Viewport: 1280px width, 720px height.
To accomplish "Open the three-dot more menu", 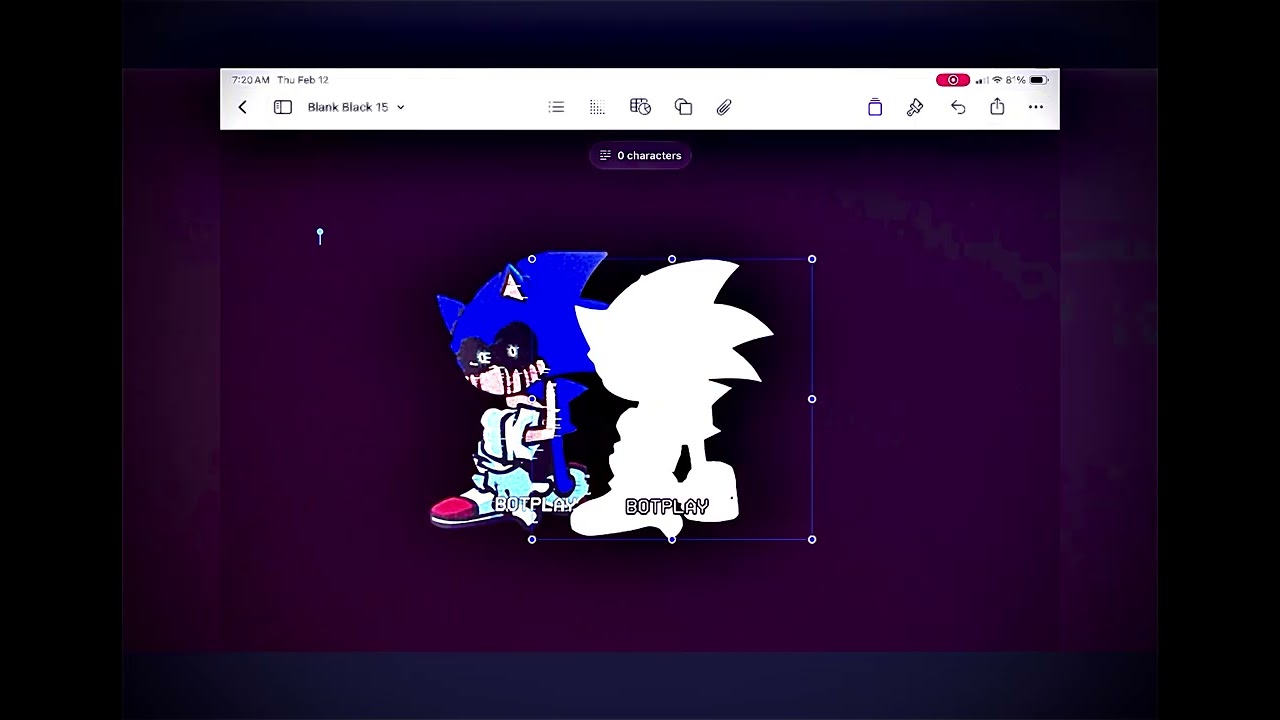I will click(1036, 107).
